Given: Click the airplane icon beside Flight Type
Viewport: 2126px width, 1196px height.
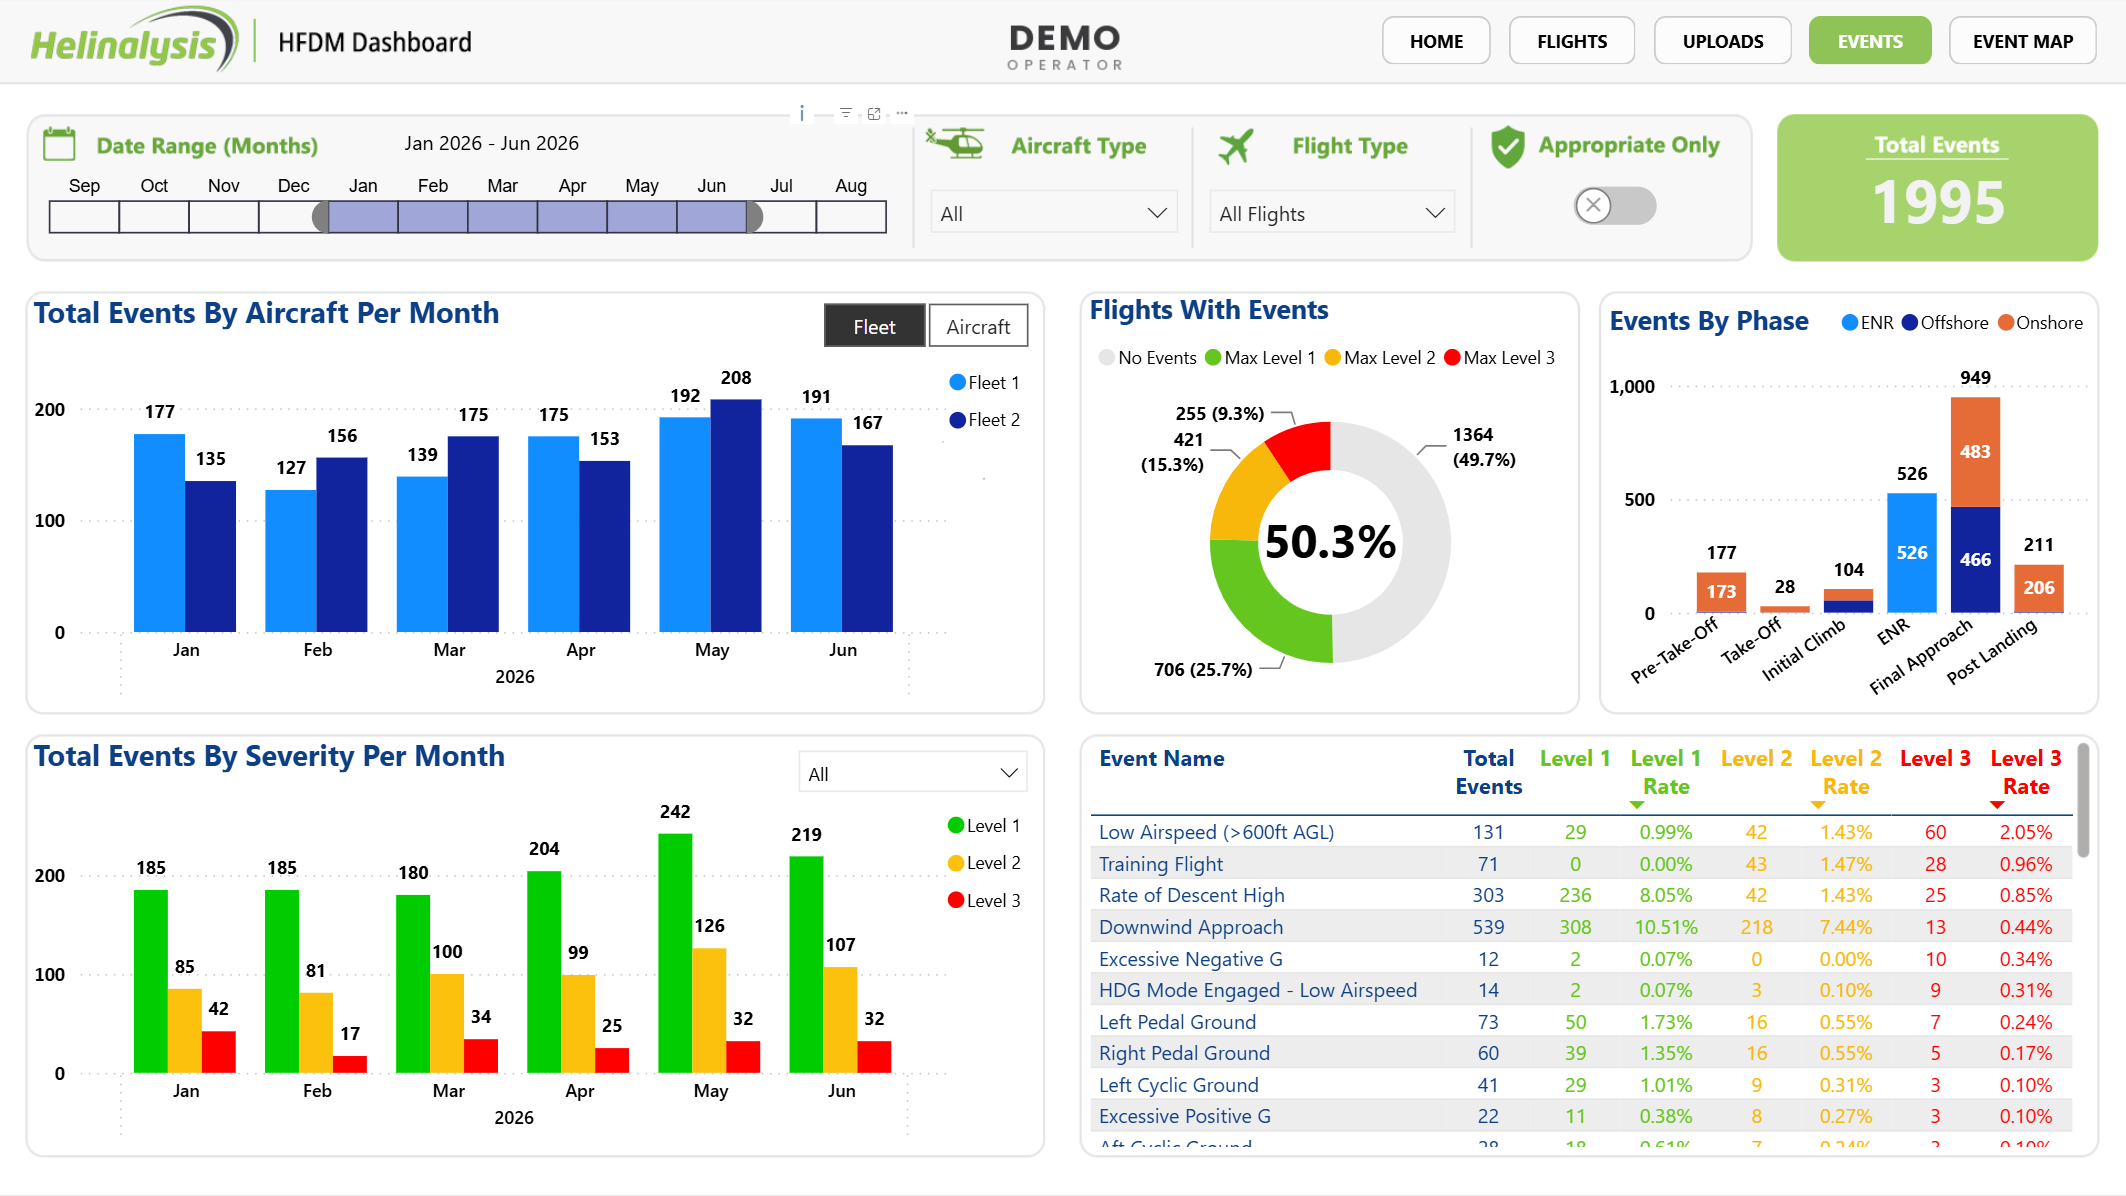Looking at the screenshot, I should pos(1236,146).
